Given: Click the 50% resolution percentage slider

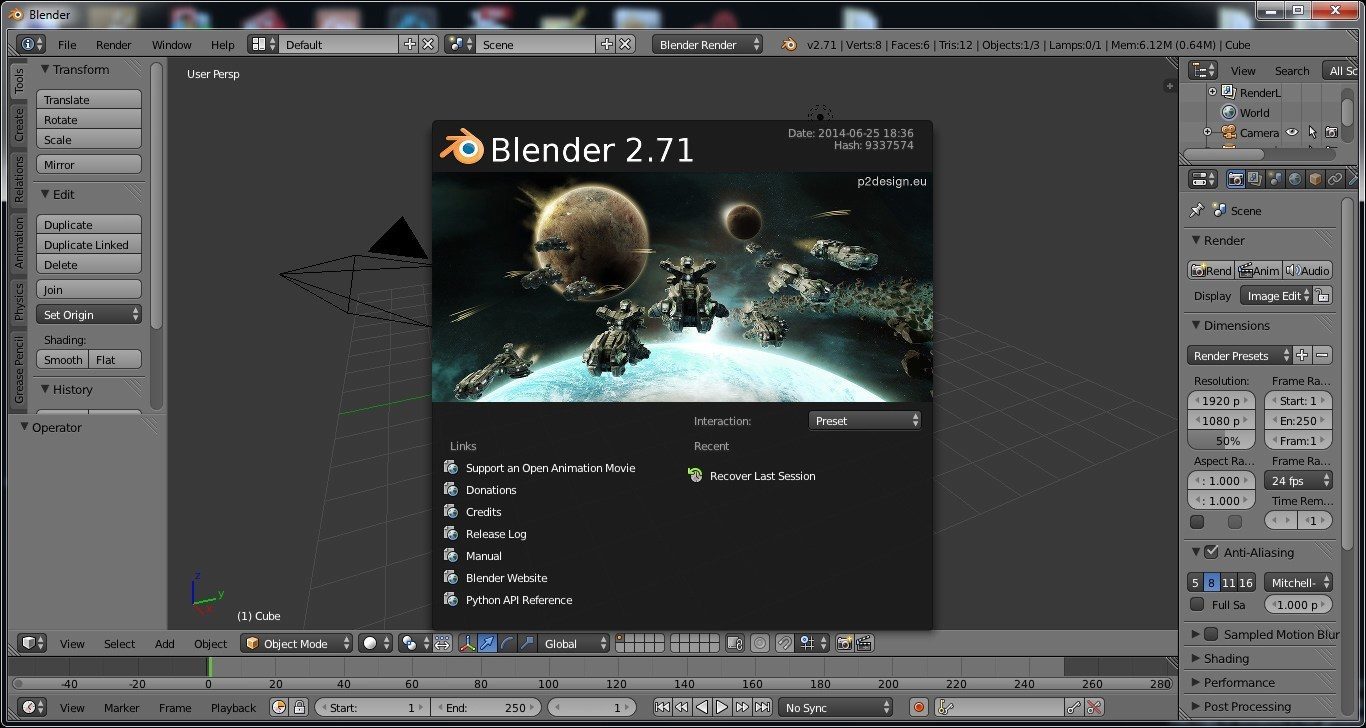Looking at the screenshot, I should pyautogui.click(x=1221, y=441).
